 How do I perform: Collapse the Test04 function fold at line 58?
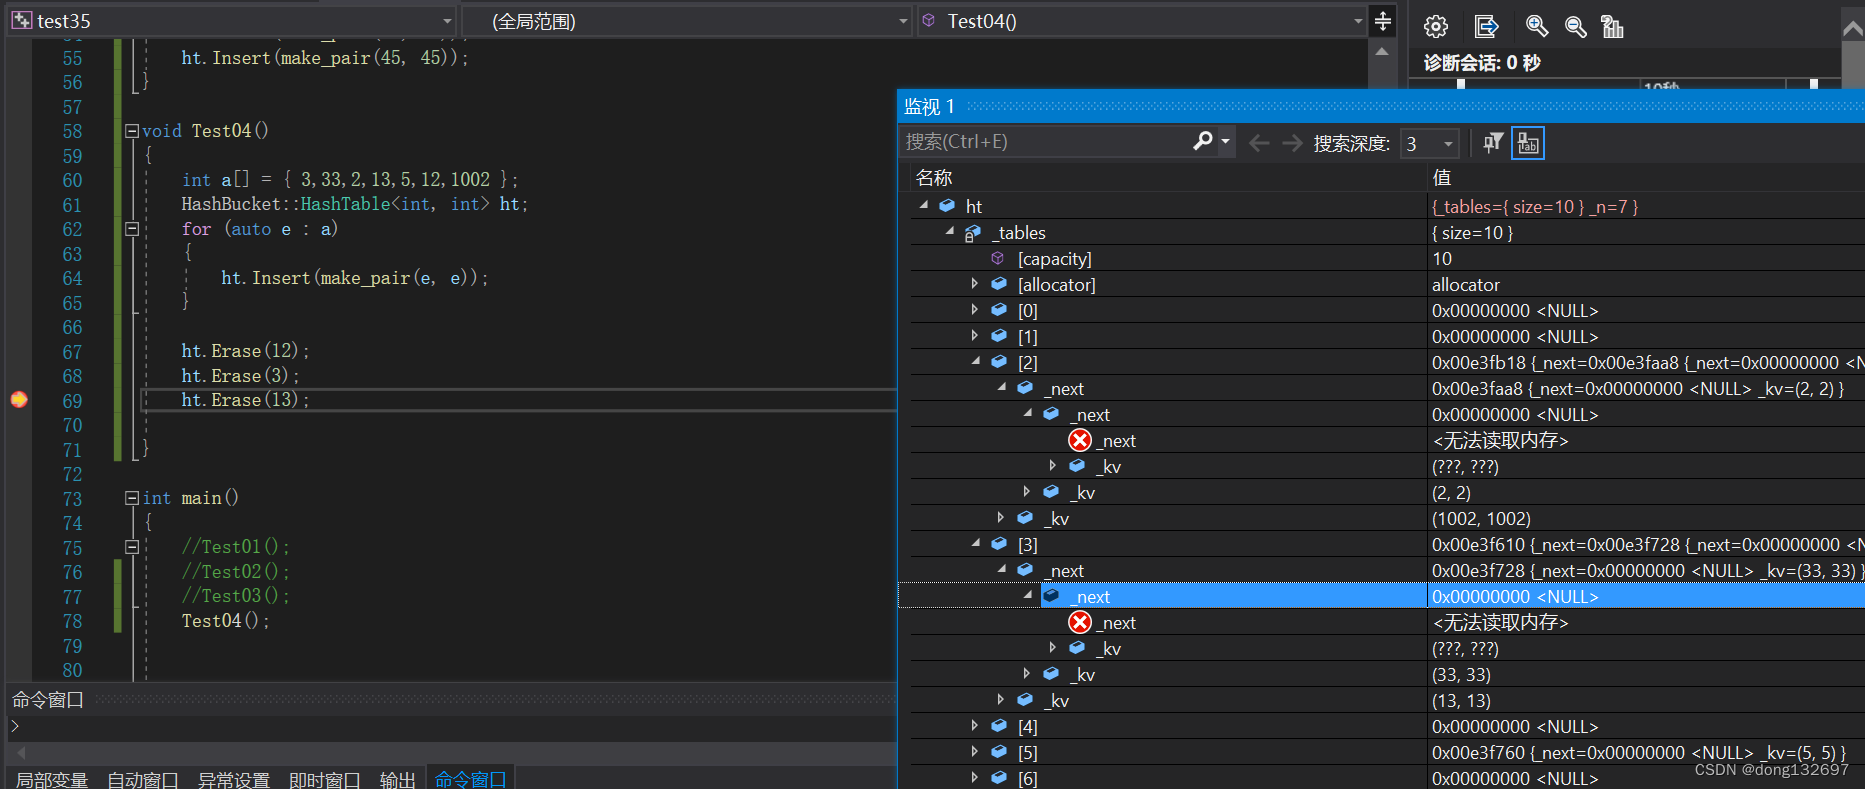pos(131,131)
